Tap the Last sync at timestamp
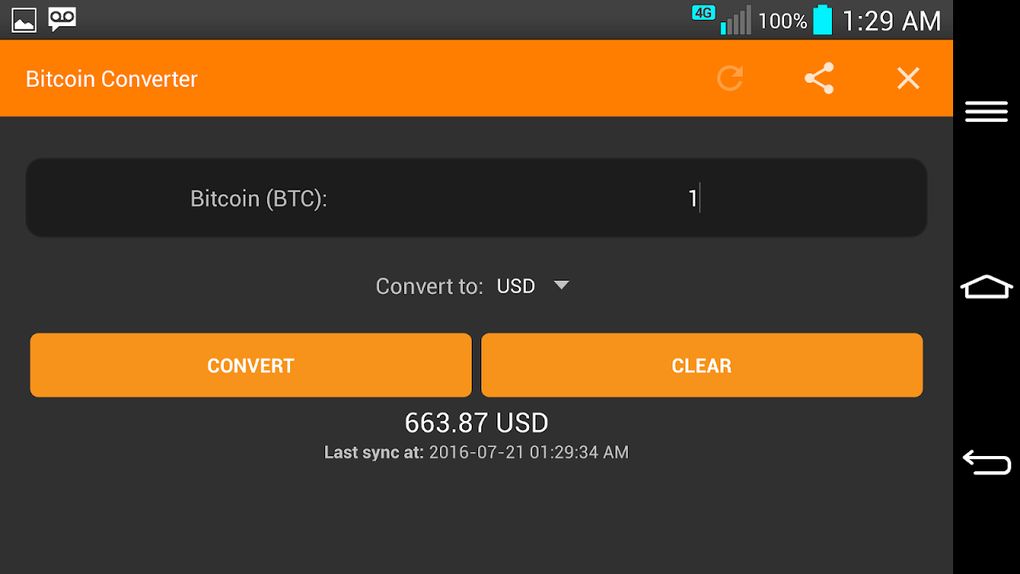Viewport: 1020px width, 574px height. (476, 453)
